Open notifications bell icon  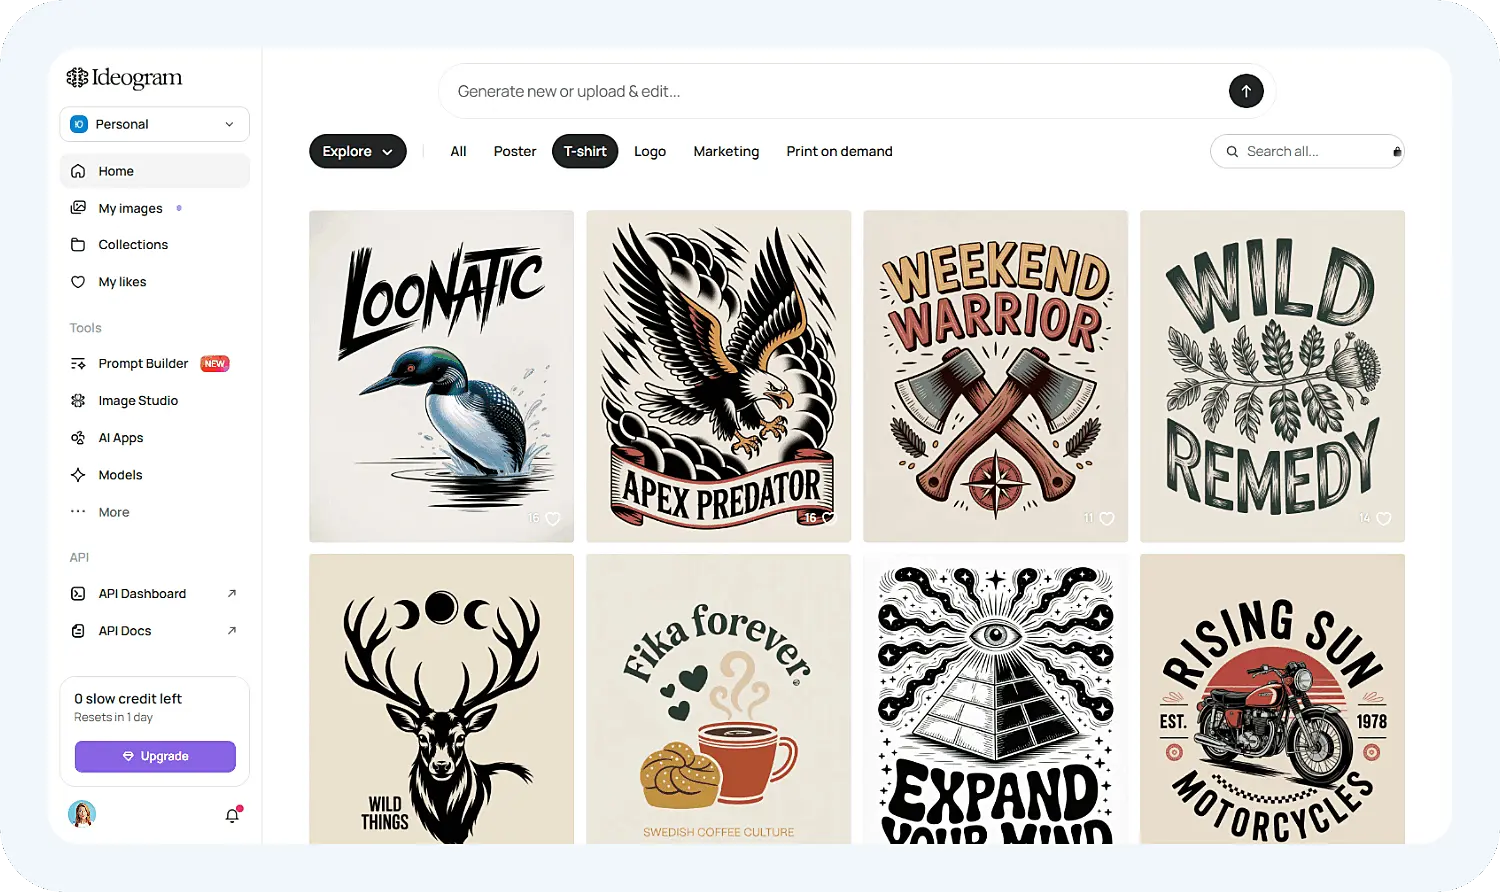[232, 815]
